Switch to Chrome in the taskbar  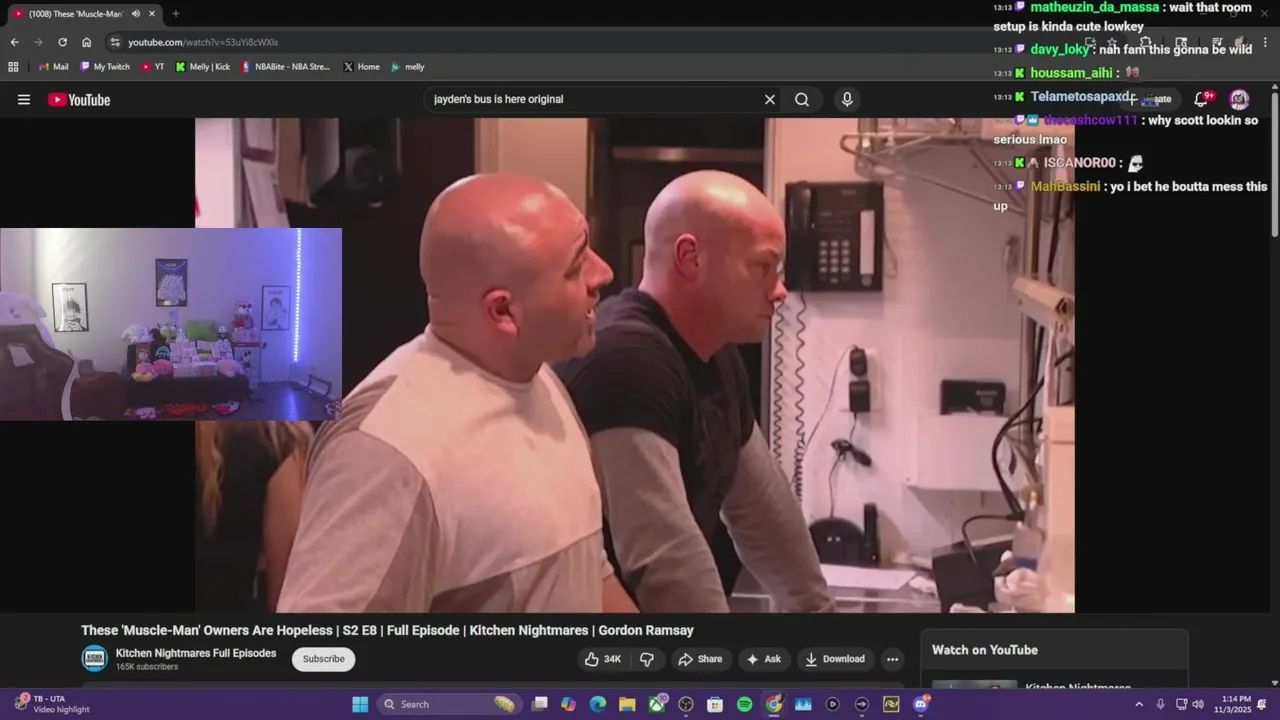774,704
